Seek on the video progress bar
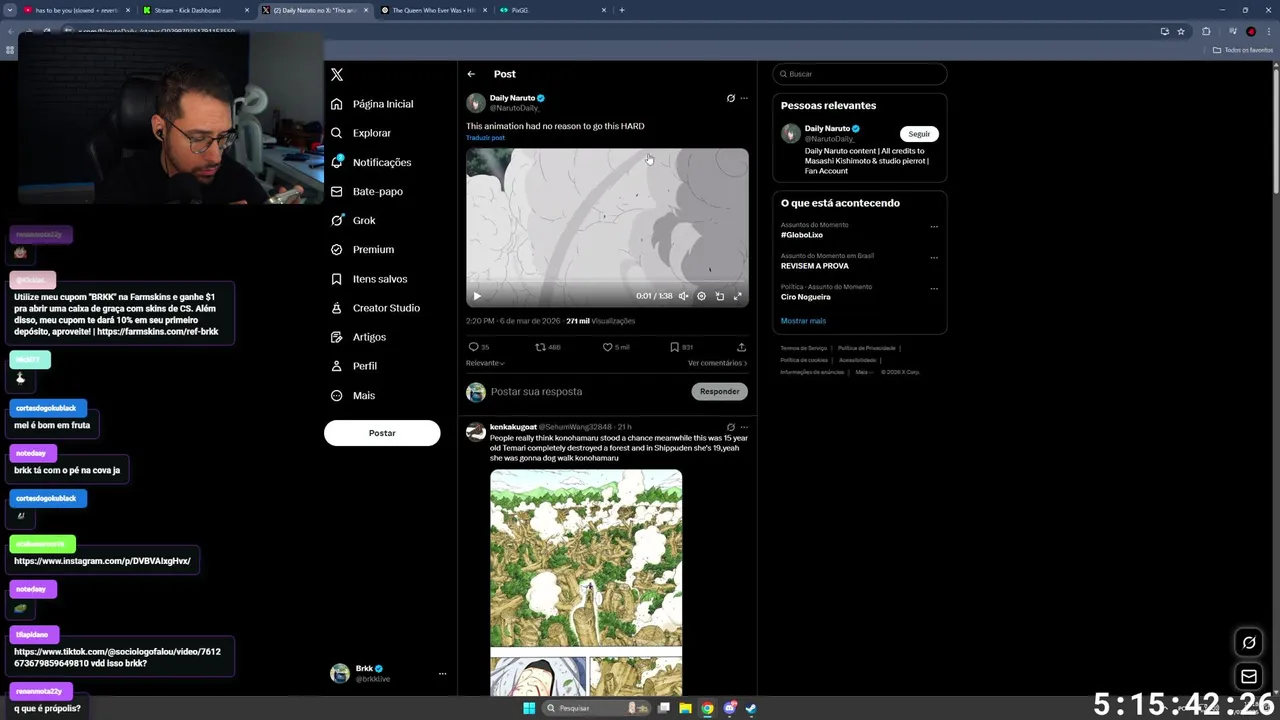This screenshot has height=720, width=1280. click(607, 282)
